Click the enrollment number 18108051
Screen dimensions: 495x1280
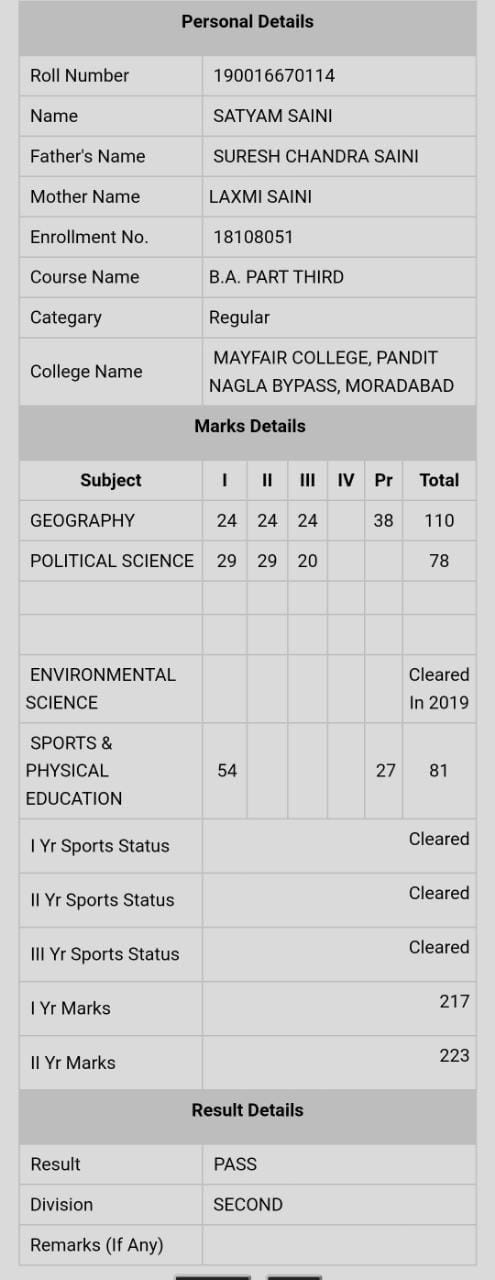(253, 237)
